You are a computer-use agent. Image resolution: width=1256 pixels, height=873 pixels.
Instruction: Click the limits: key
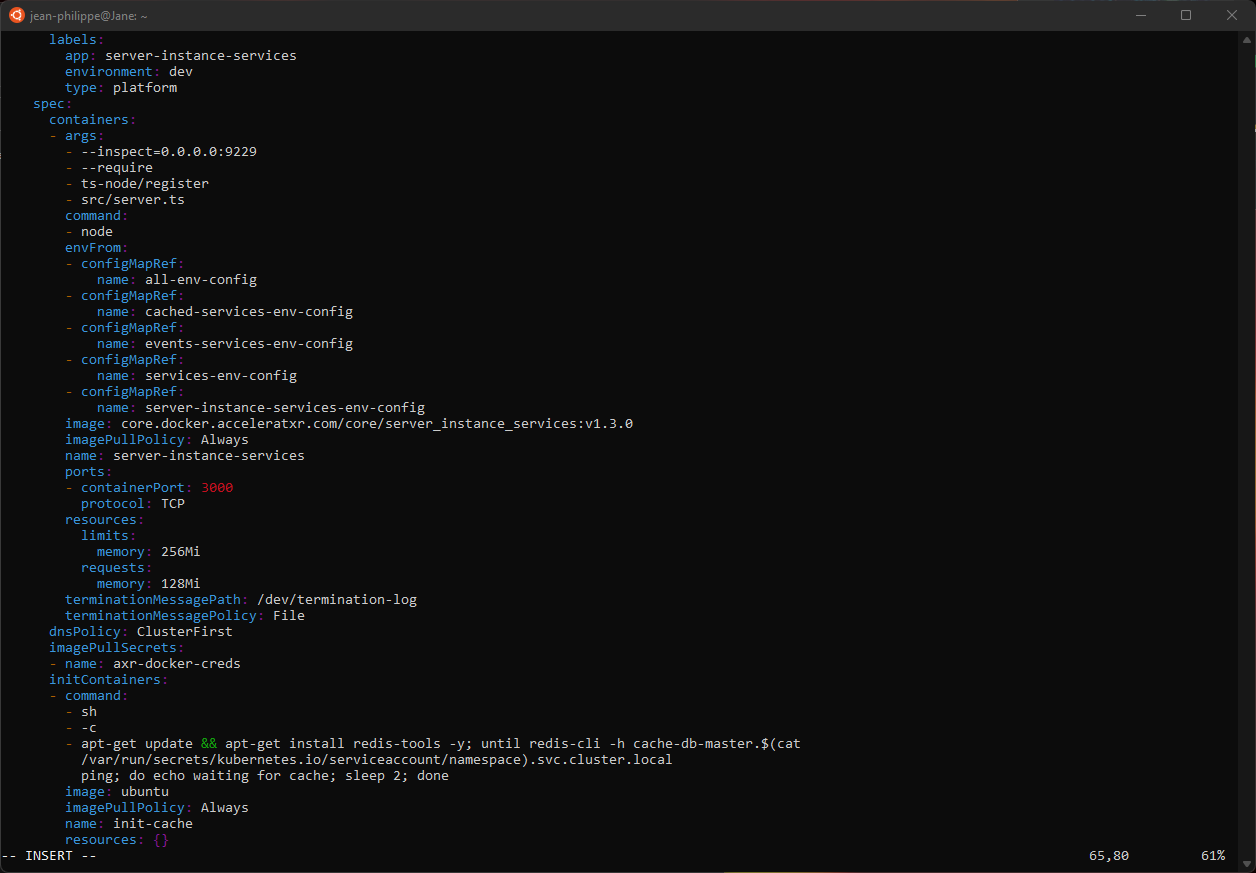pyautogui.click(x=109, y=536)
